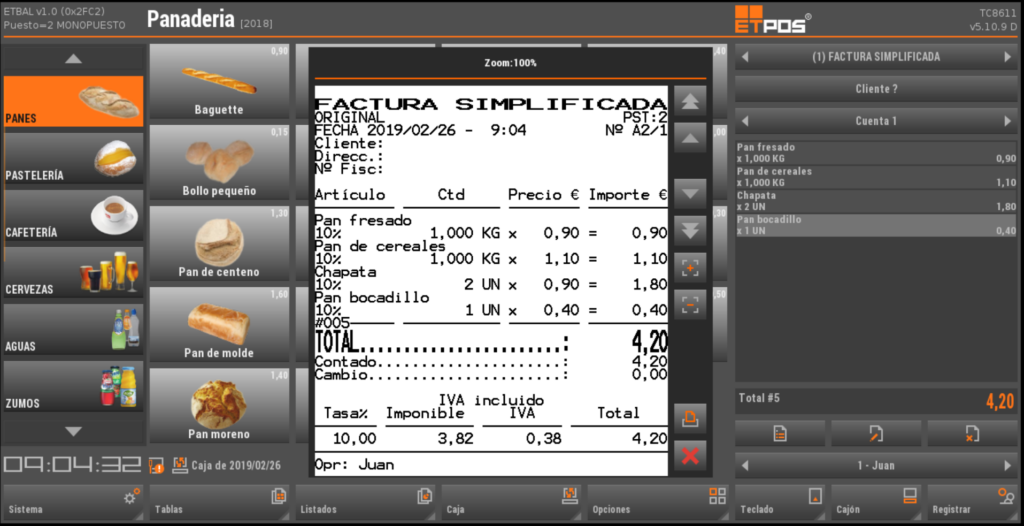This screenshot has width=1024, height=526.
Task: Switch to previous document type left of FACTURA SIMPLIFICADA
Action: click(745, 58)
